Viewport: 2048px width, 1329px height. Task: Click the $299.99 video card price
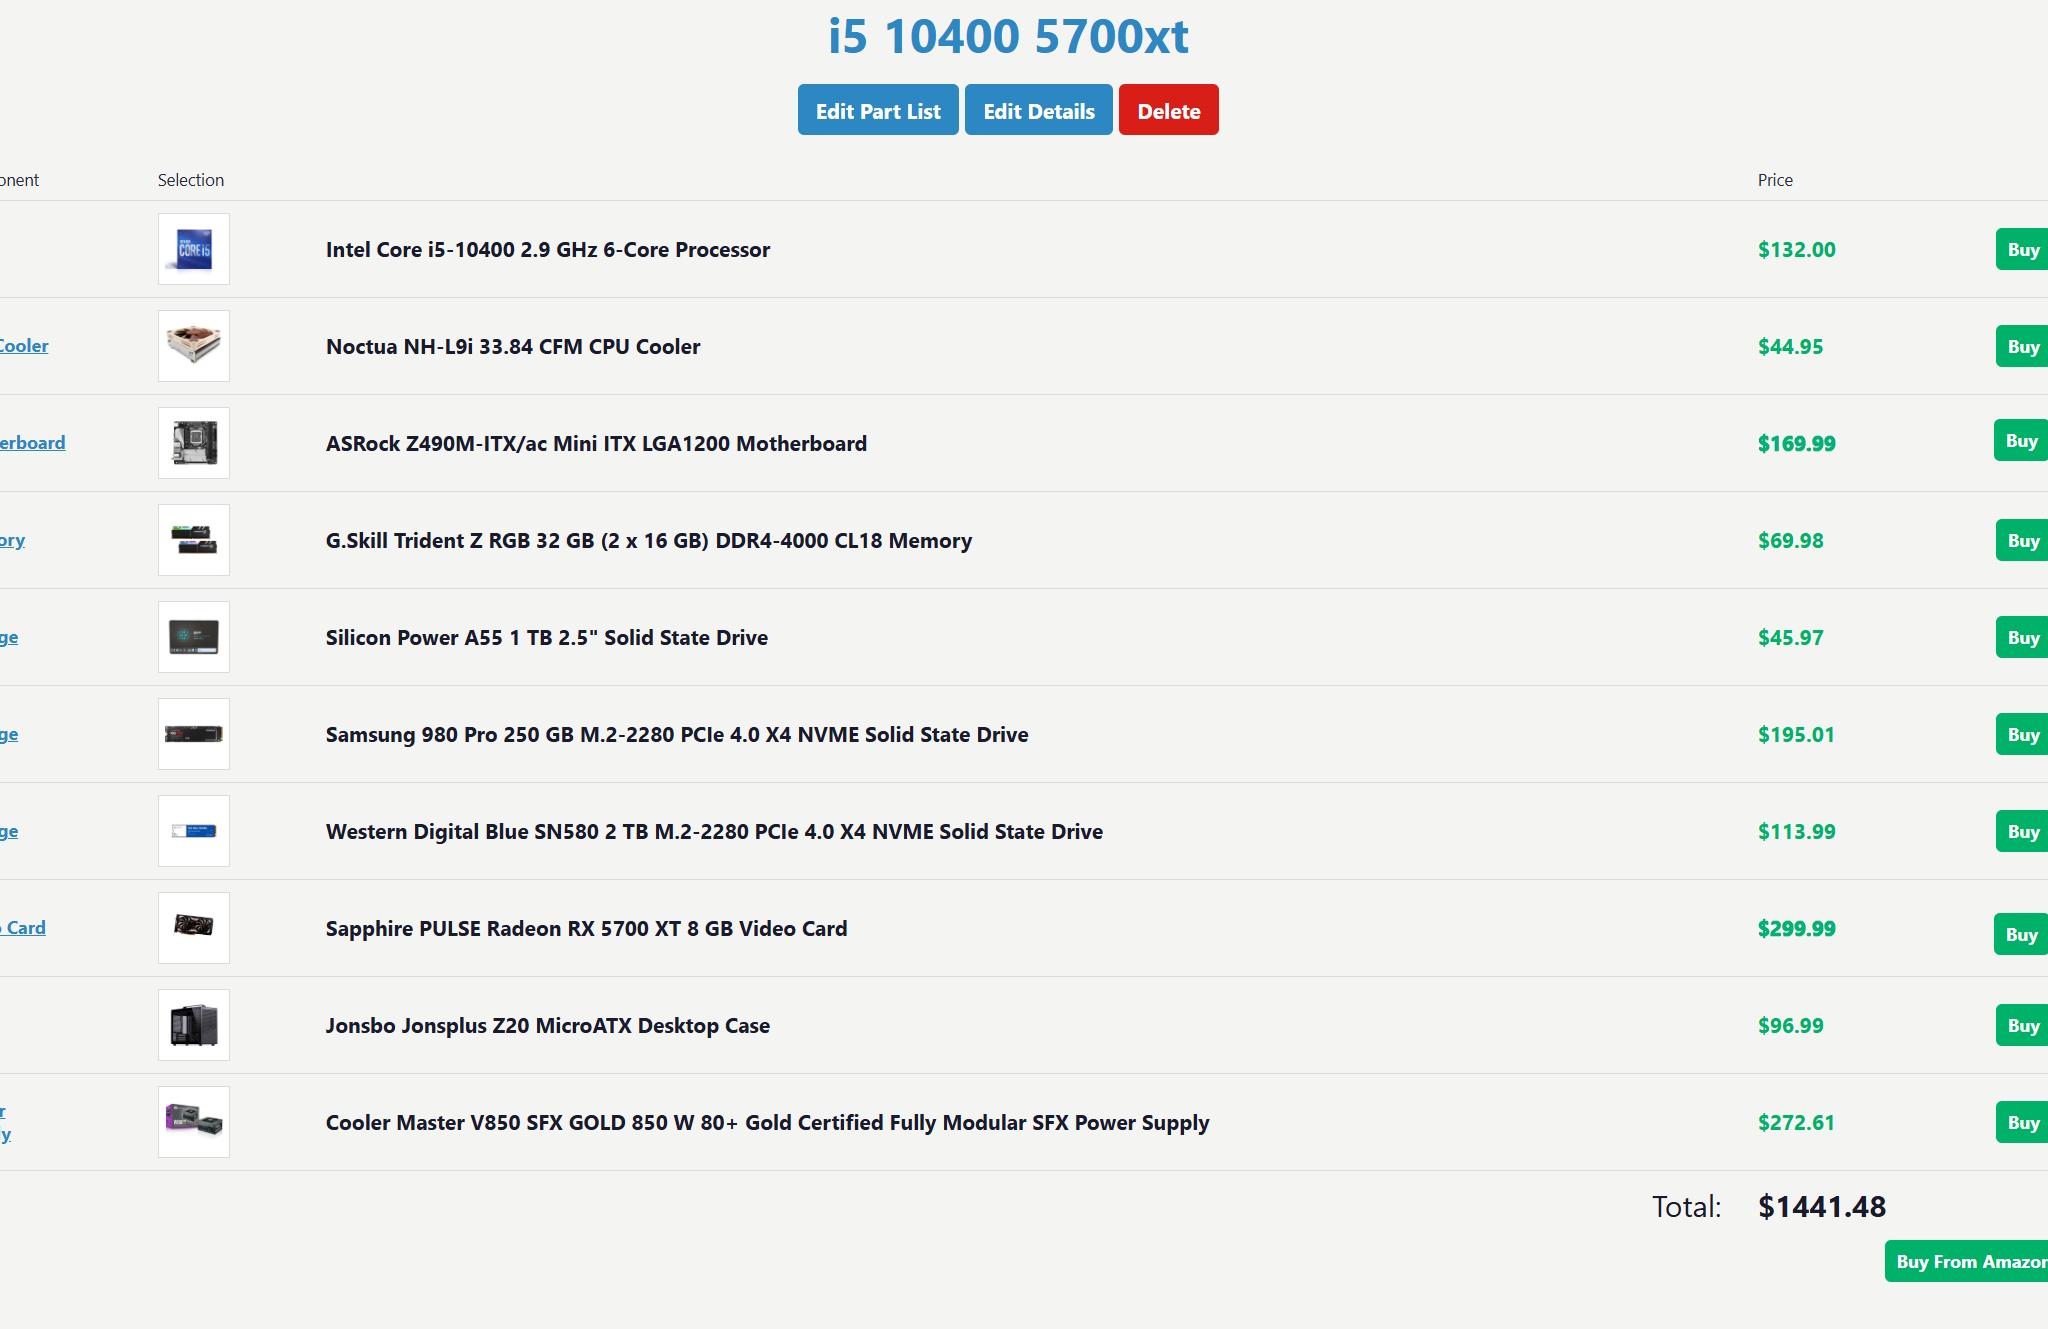(x=1797, y=928)
